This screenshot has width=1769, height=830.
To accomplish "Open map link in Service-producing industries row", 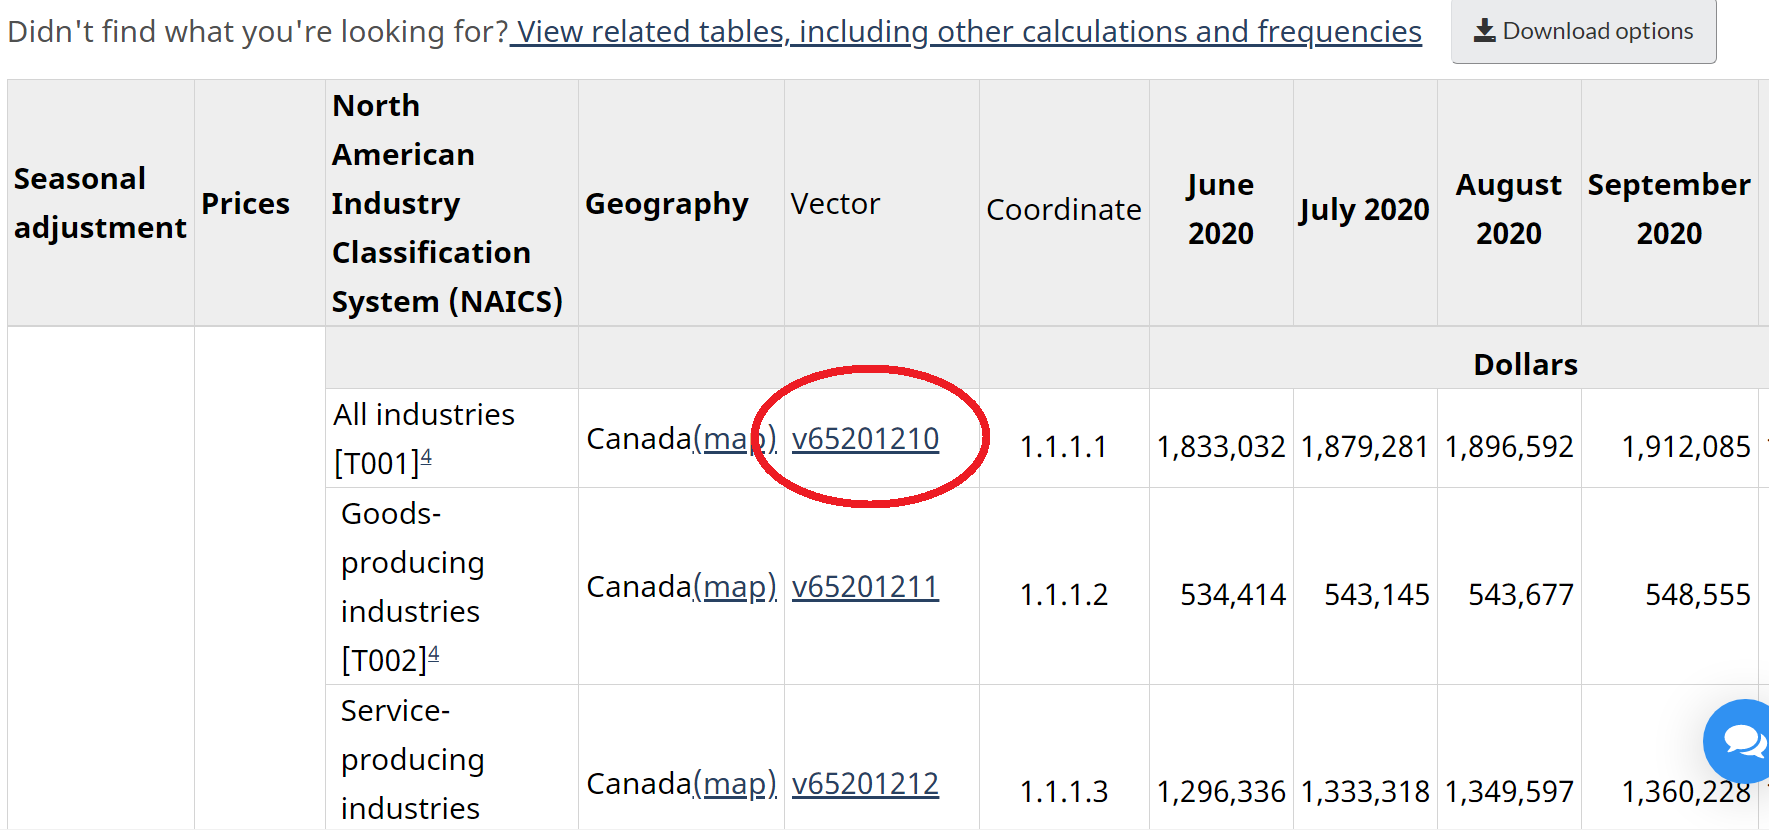I will click(x=735, y=784).
